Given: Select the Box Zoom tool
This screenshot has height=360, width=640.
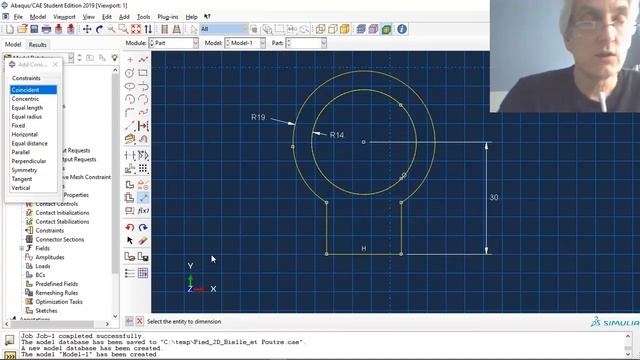Looking at the screenshot, I should (x=123, y=29).
